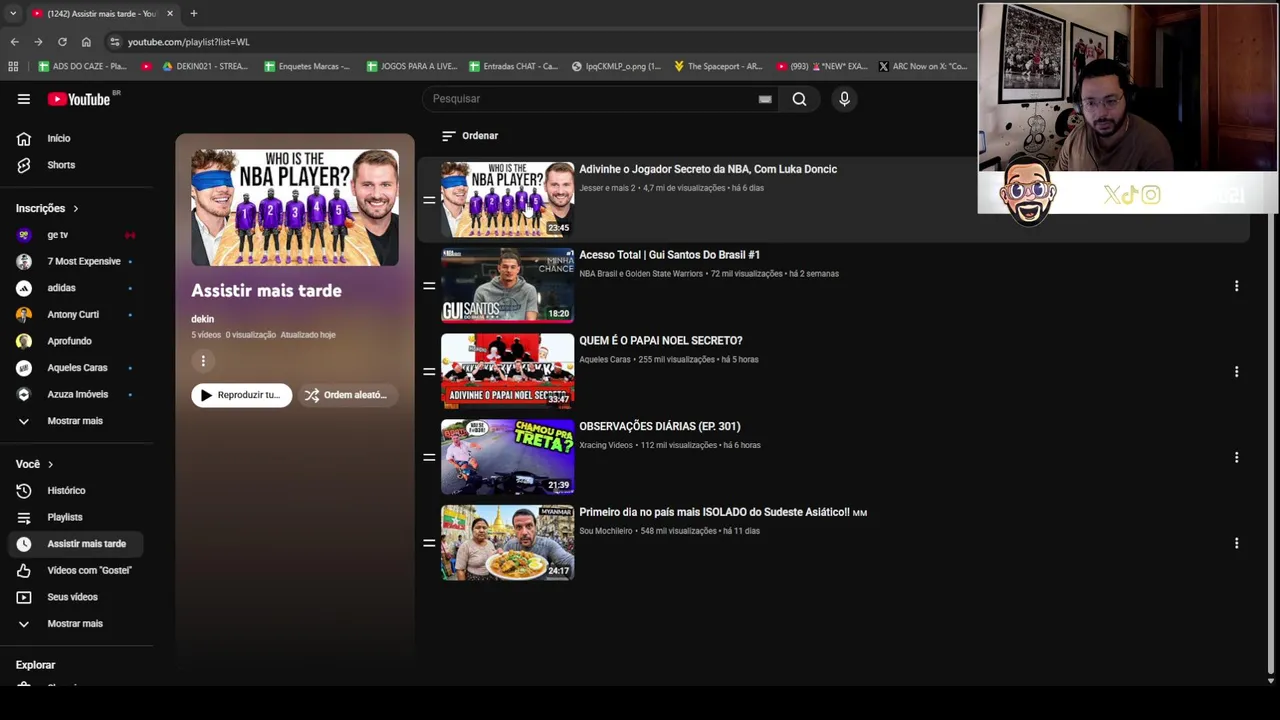Reload the page with refresh icon
Image resolution: width=1280 pixels, height=720 pixels.
point(62,42)
